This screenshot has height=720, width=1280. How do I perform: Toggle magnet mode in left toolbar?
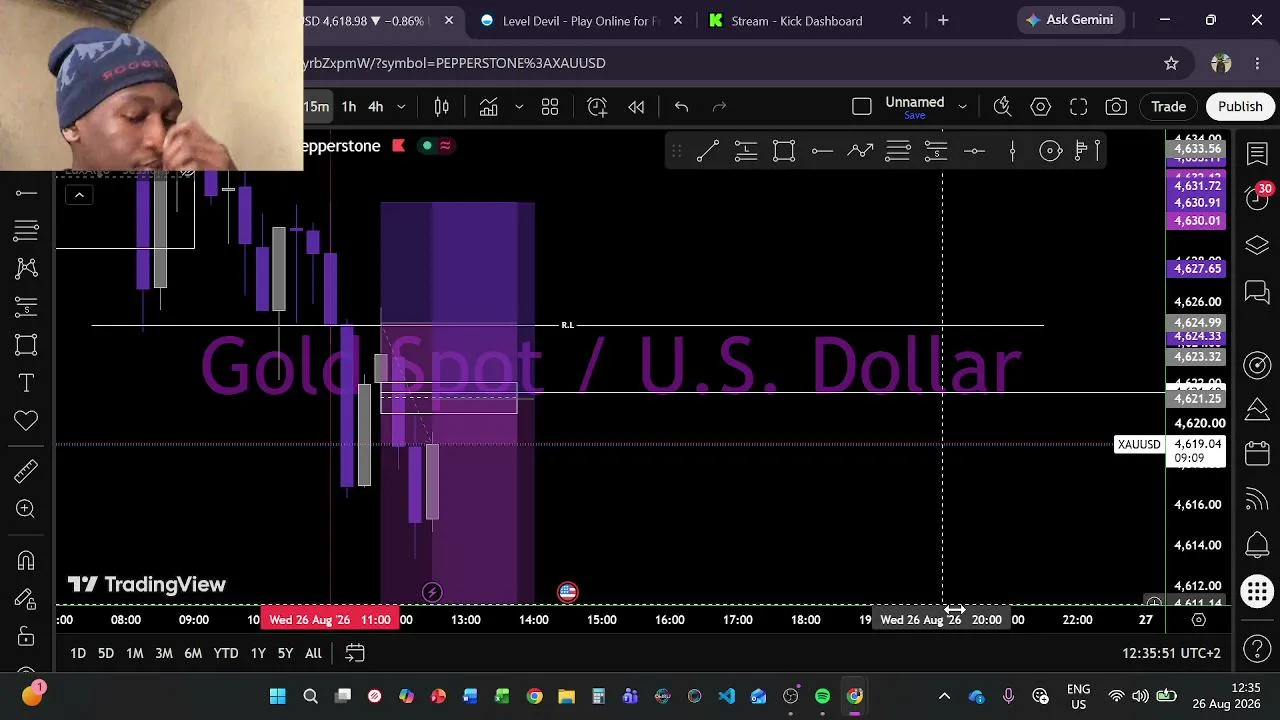pyautogui.click(x=26, y=561)
